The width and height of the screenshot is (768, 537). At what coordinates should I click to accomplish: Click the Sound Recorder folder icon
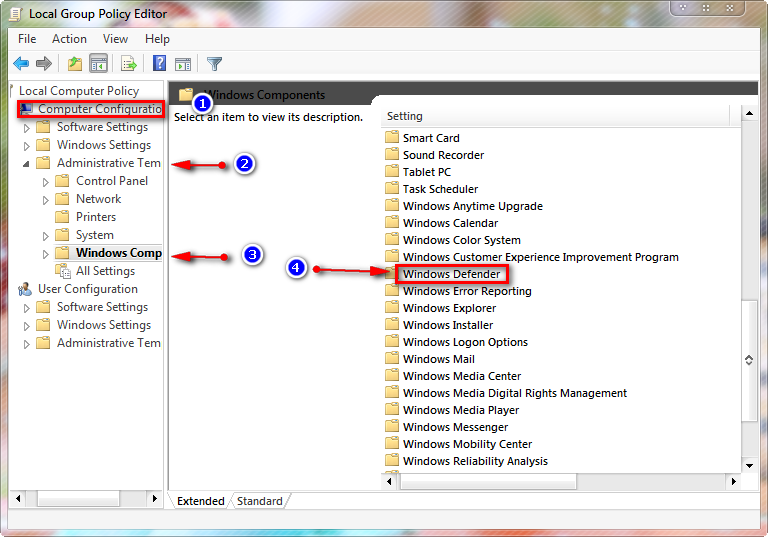(392, 154)
